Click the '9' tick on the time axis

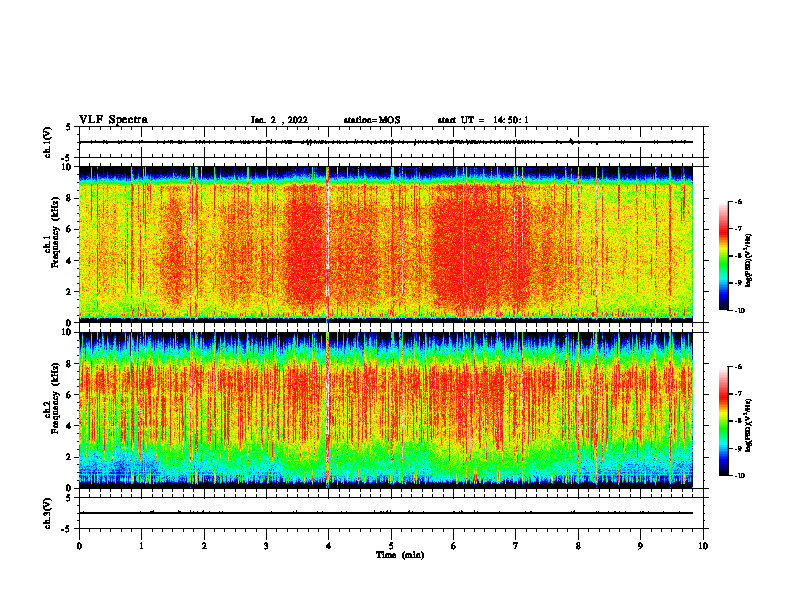[640, 546]
